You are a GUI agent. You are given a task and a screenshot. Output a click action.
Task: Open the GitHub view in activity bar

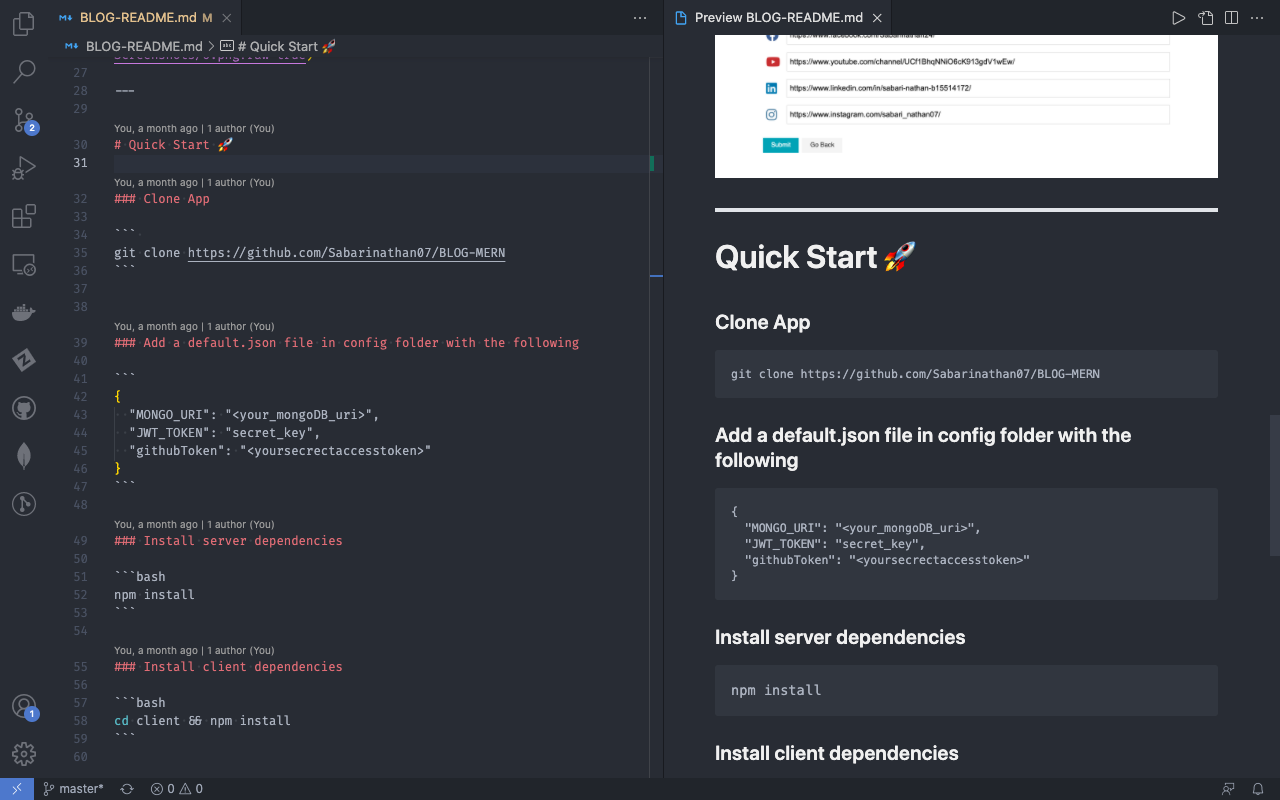click(24, 408)
